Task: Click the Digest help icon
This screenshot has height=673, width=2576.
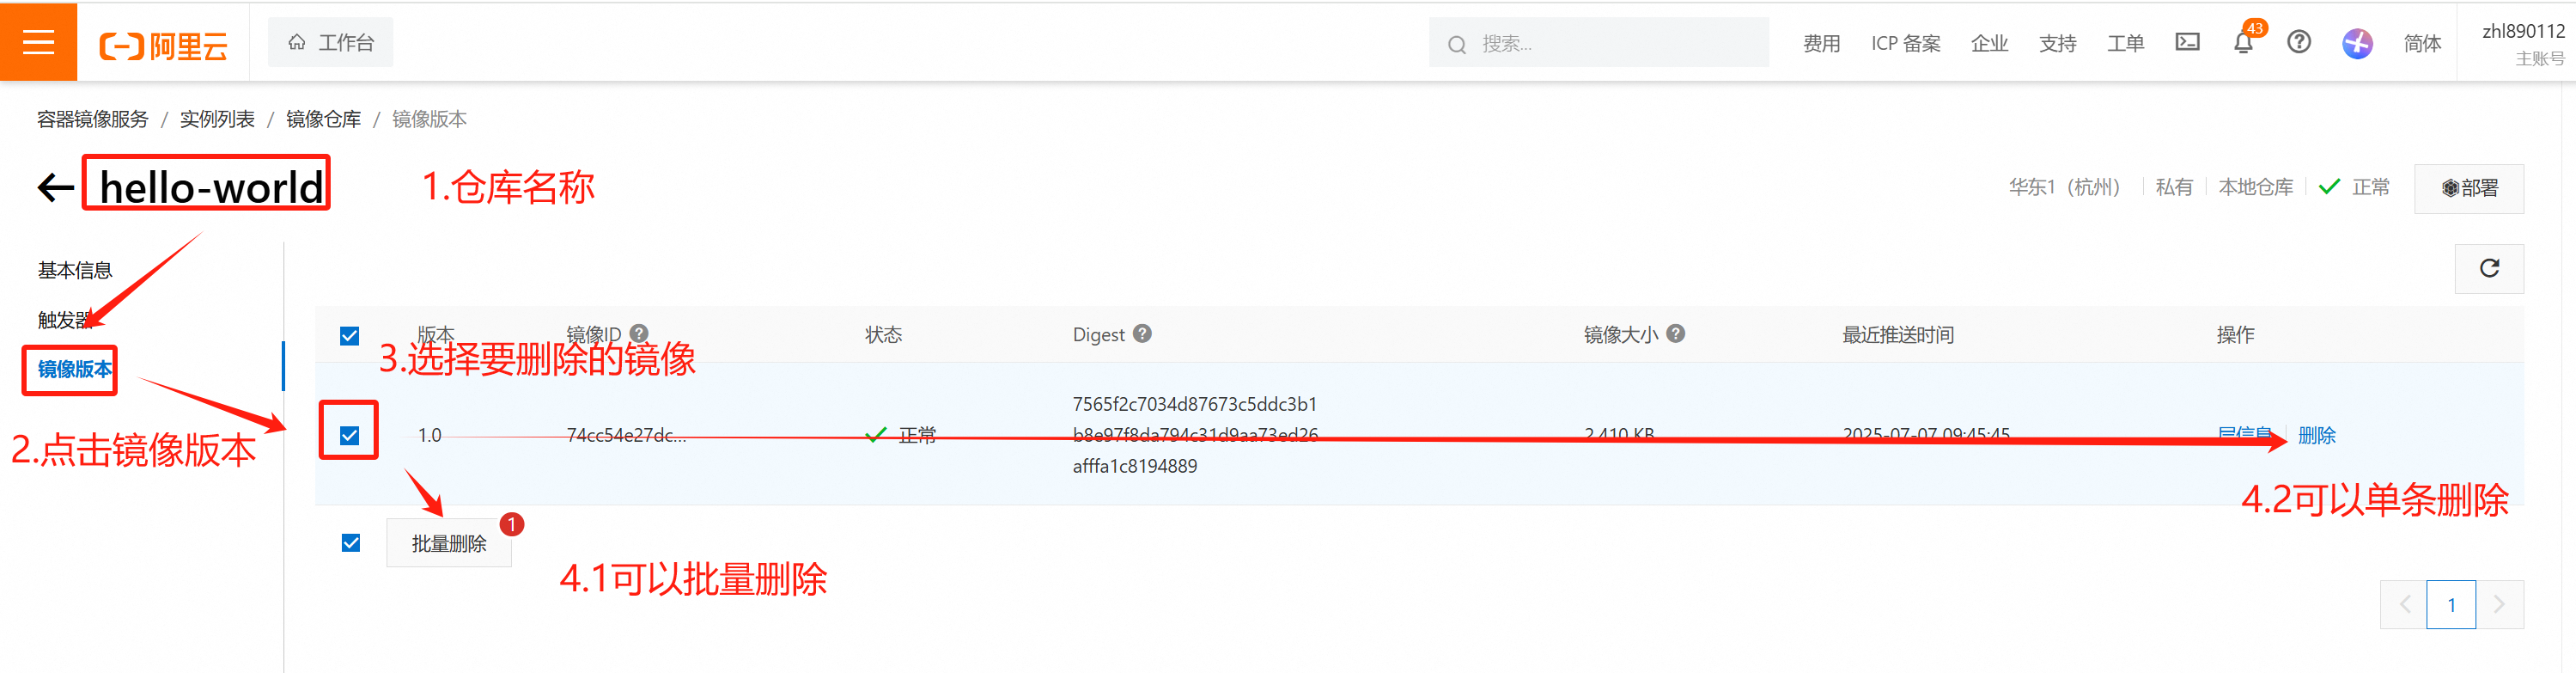Action: click(1142, 333)
